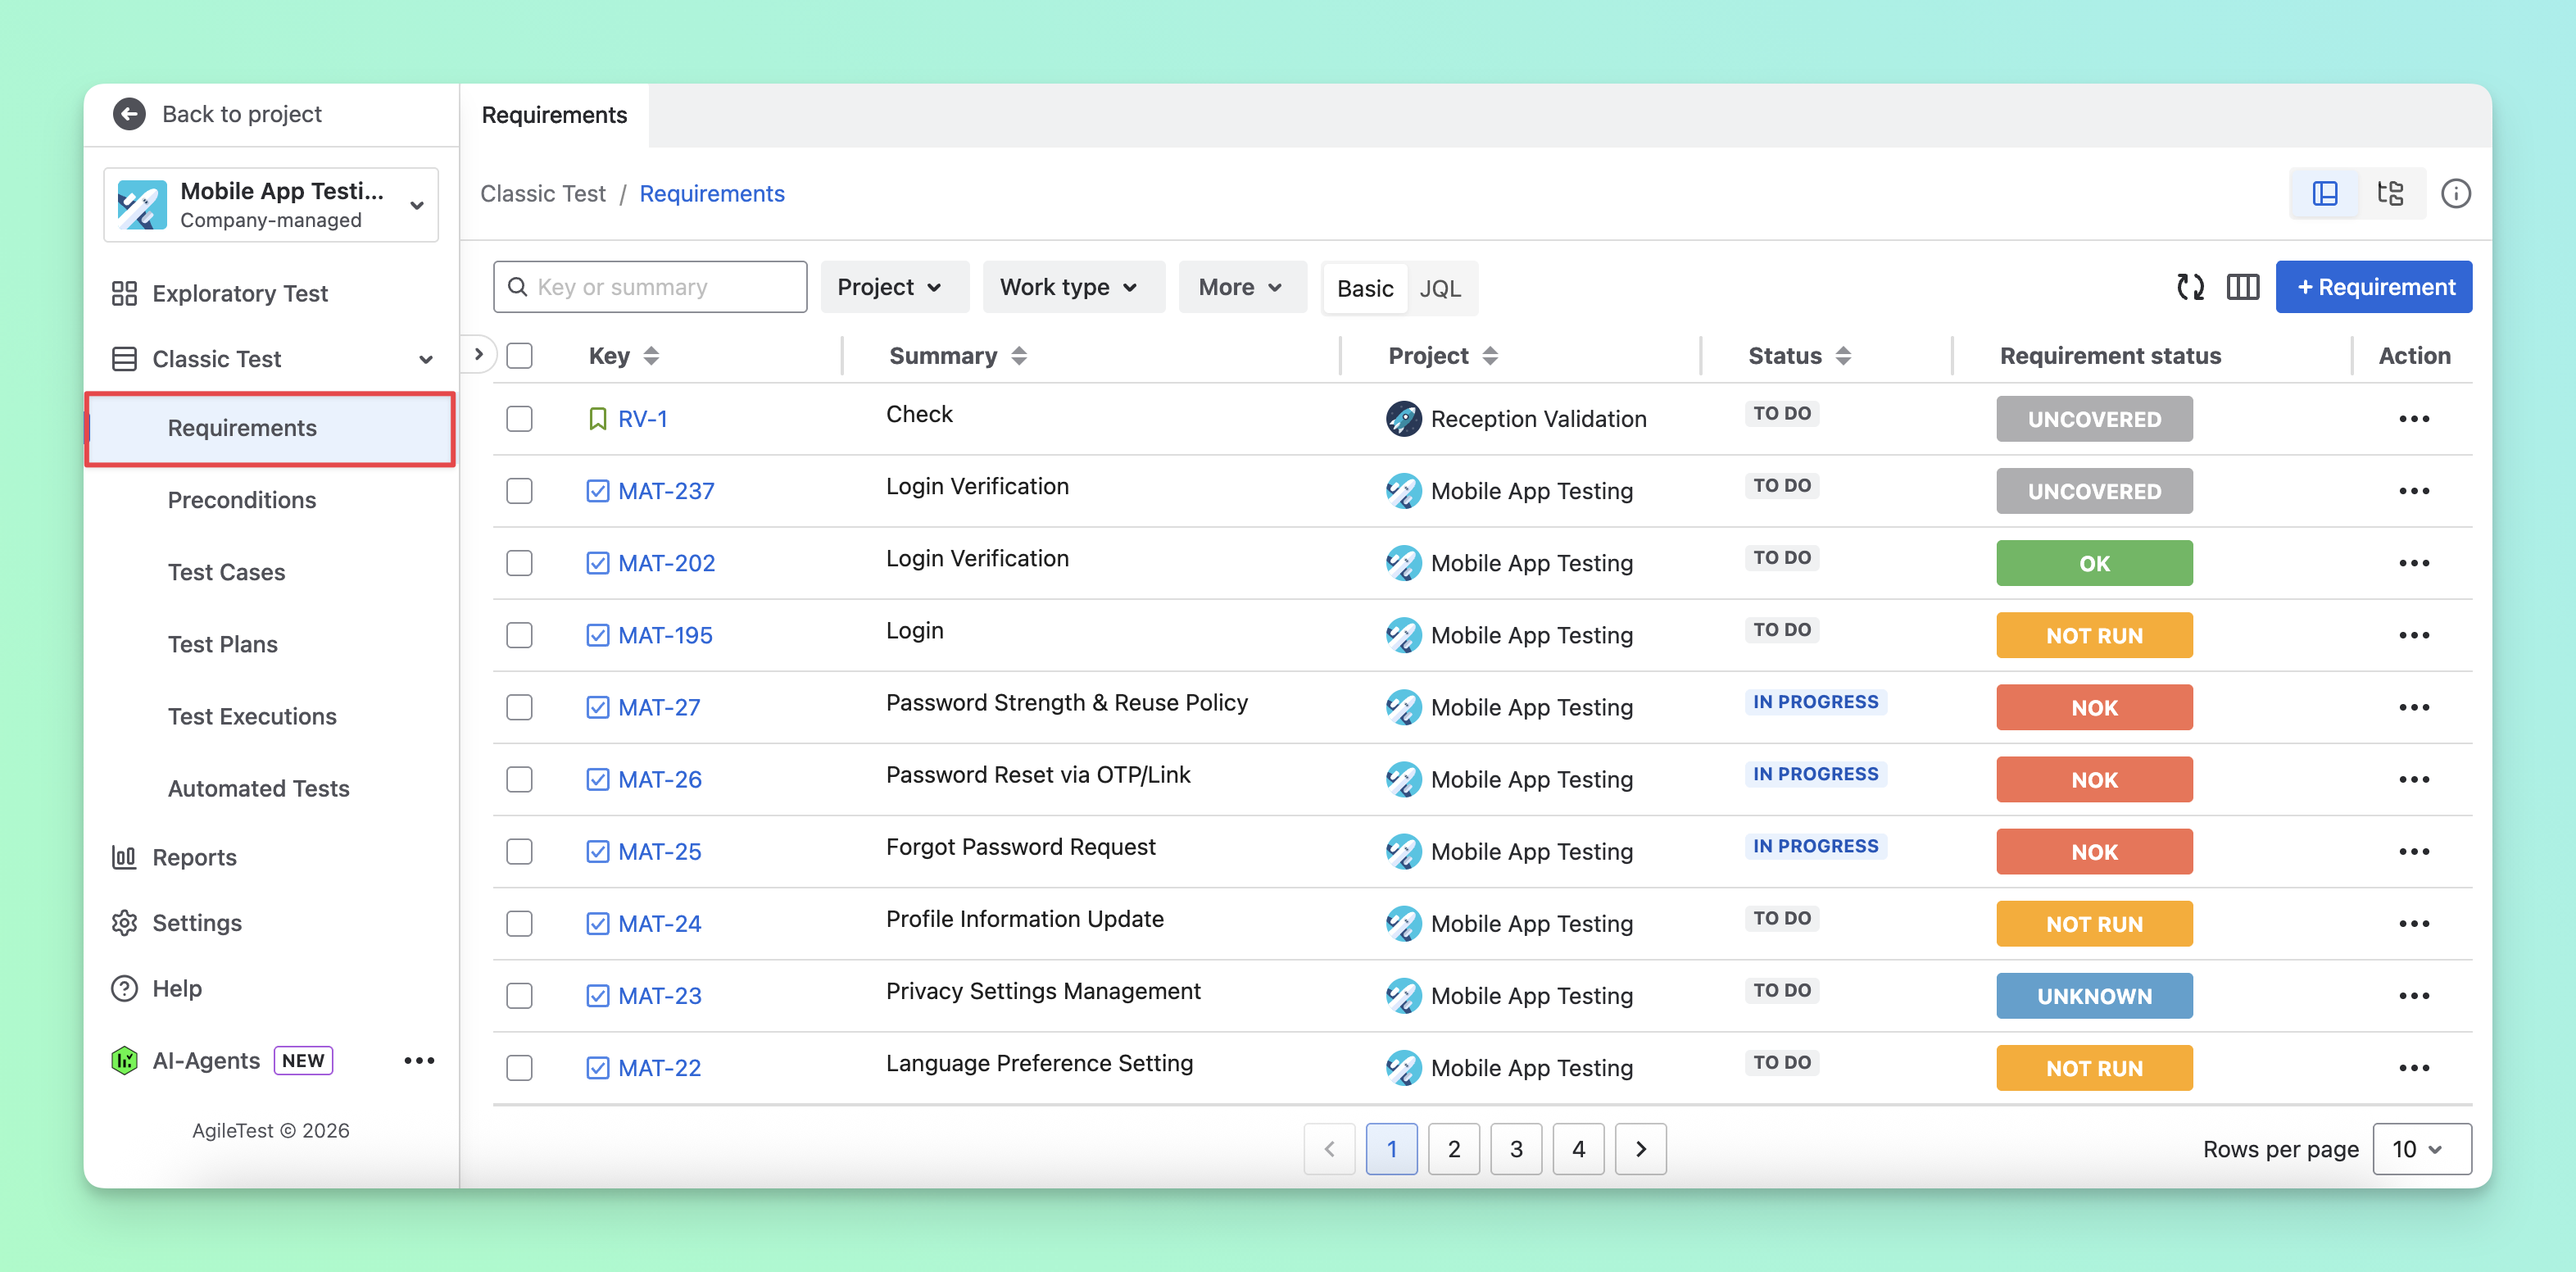Open the MAT-237 issue link
The height and width of the screenshot is (1272, 2576).
665,491
